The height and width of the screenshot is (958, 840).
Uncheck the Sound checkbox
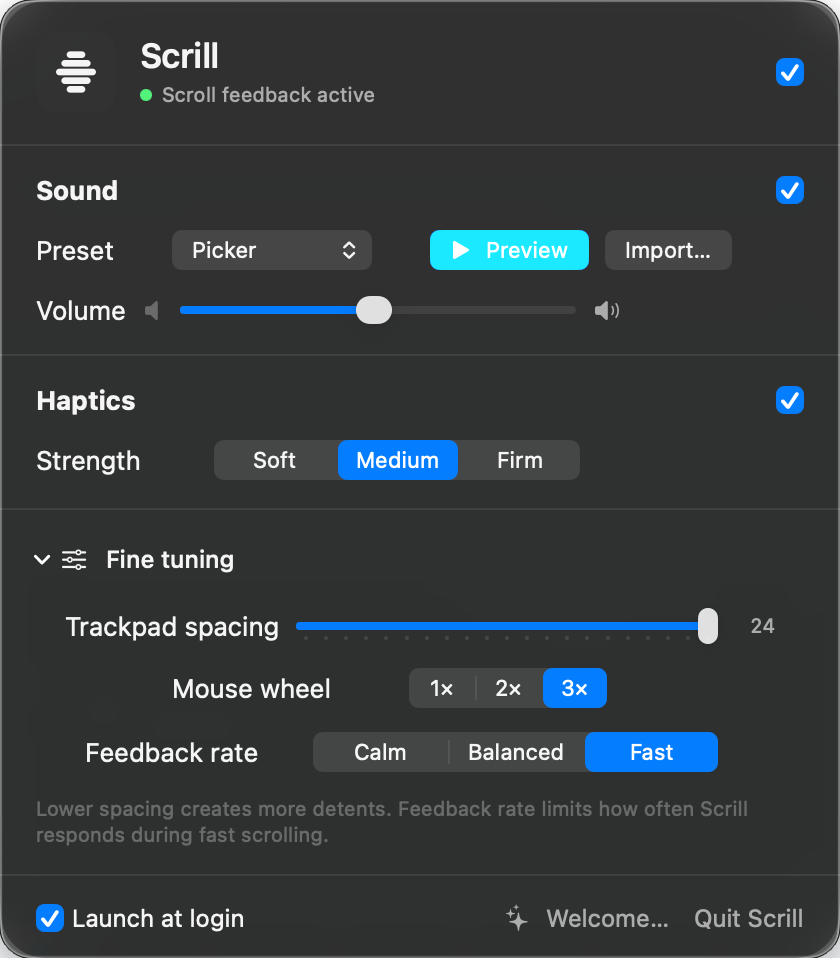pyautogui.click(x=789, y=190)
